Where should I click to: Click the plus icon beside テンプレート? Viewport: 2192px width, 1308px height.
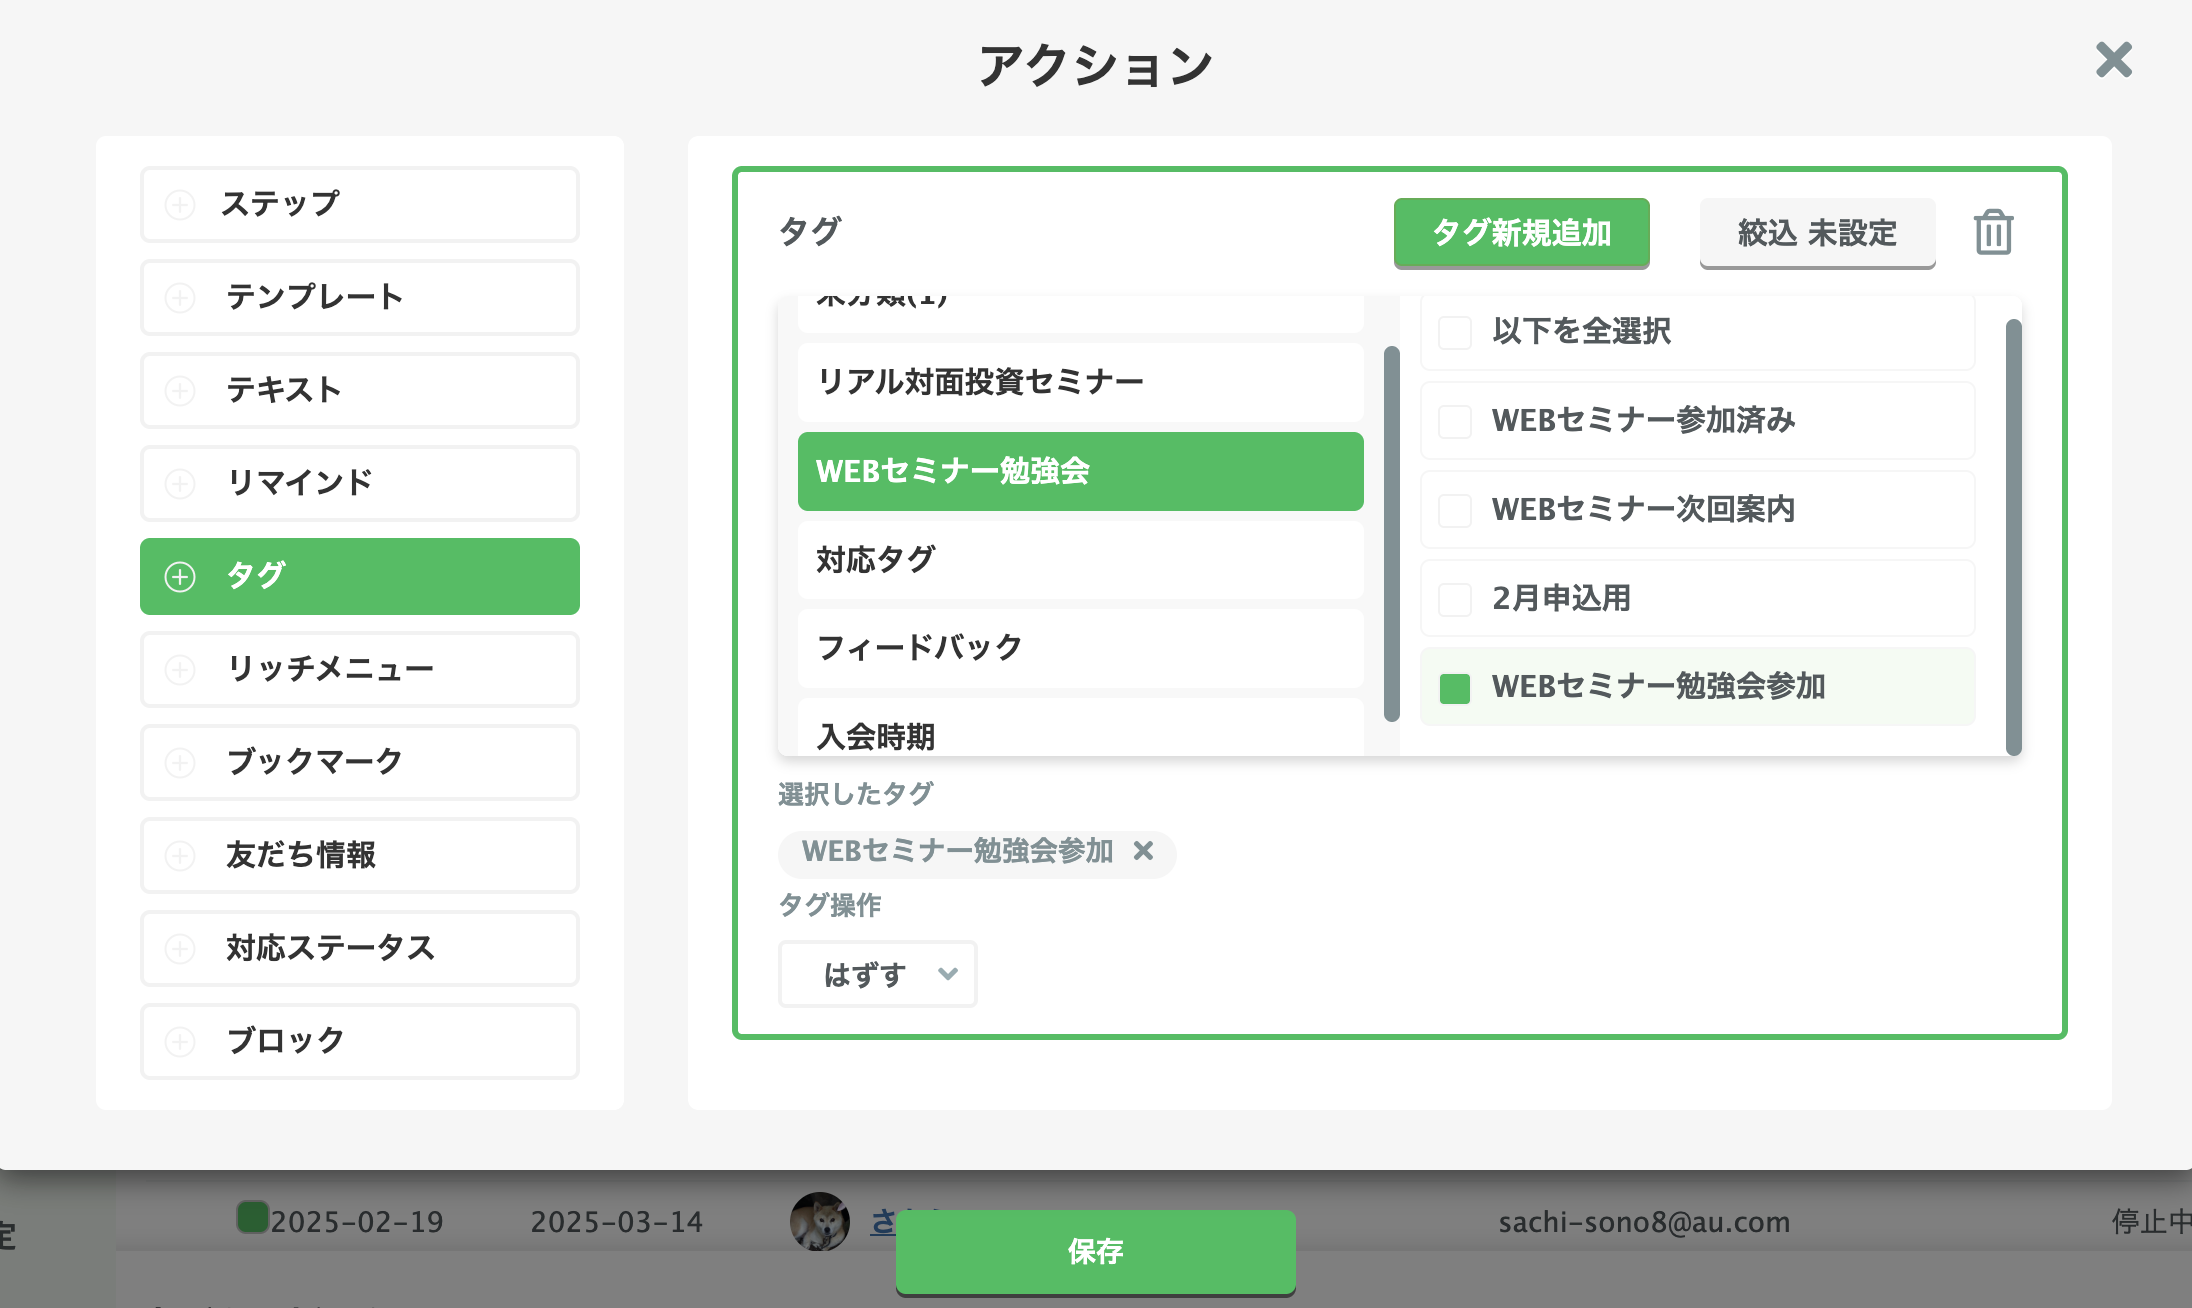pyautogui.click(x=181, y=296)
